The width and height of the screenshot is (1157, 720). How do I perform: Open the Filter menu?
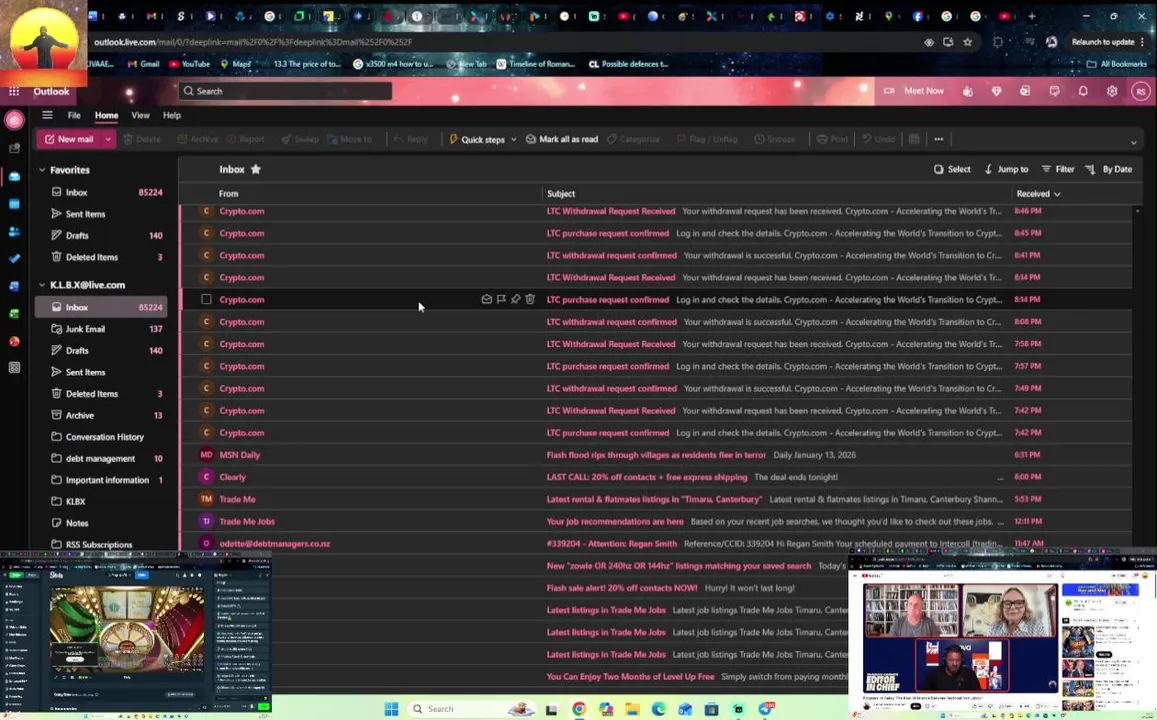pyautogui.click(x=1057, y=169)
